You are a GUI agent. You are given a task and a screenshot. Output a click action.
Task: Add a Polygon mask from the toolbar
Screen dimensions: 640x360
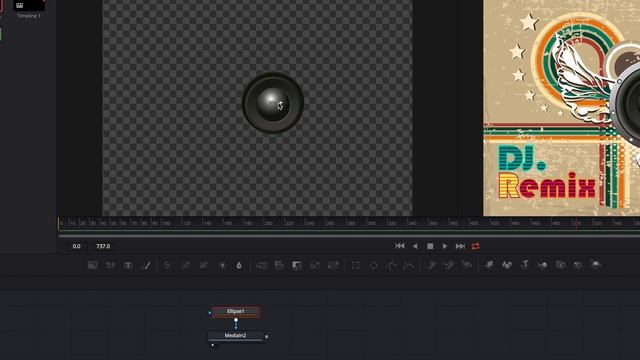coord(391,265)
